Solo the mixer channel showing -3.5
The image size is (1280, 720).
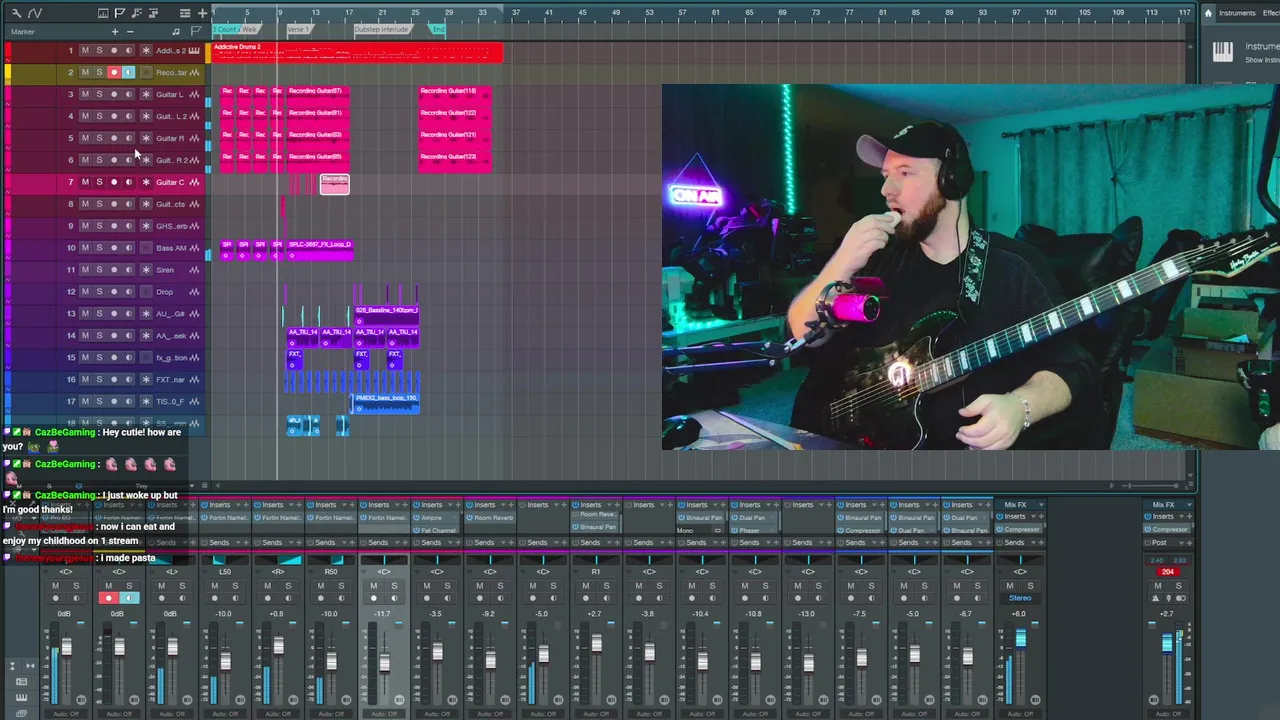[x=447, y=585]
